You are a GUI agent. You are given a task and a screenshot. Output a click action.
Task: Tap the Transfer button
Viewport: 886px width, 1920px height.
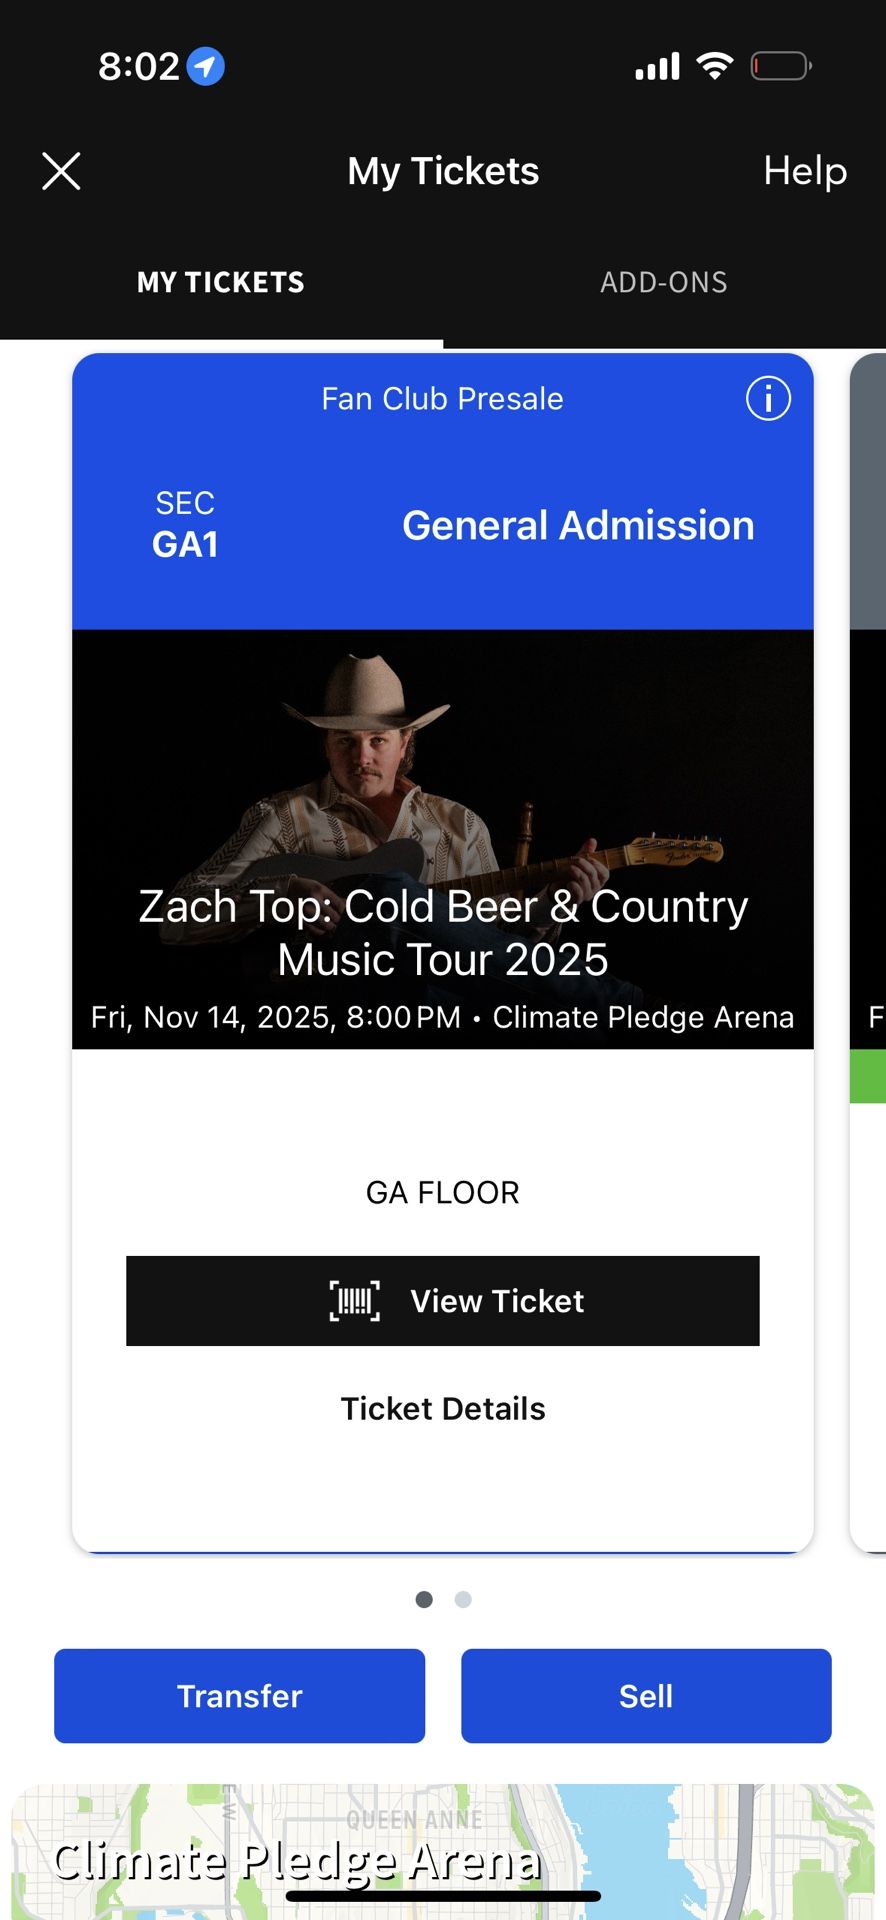pyautogui.click(x=239, y=1695)
